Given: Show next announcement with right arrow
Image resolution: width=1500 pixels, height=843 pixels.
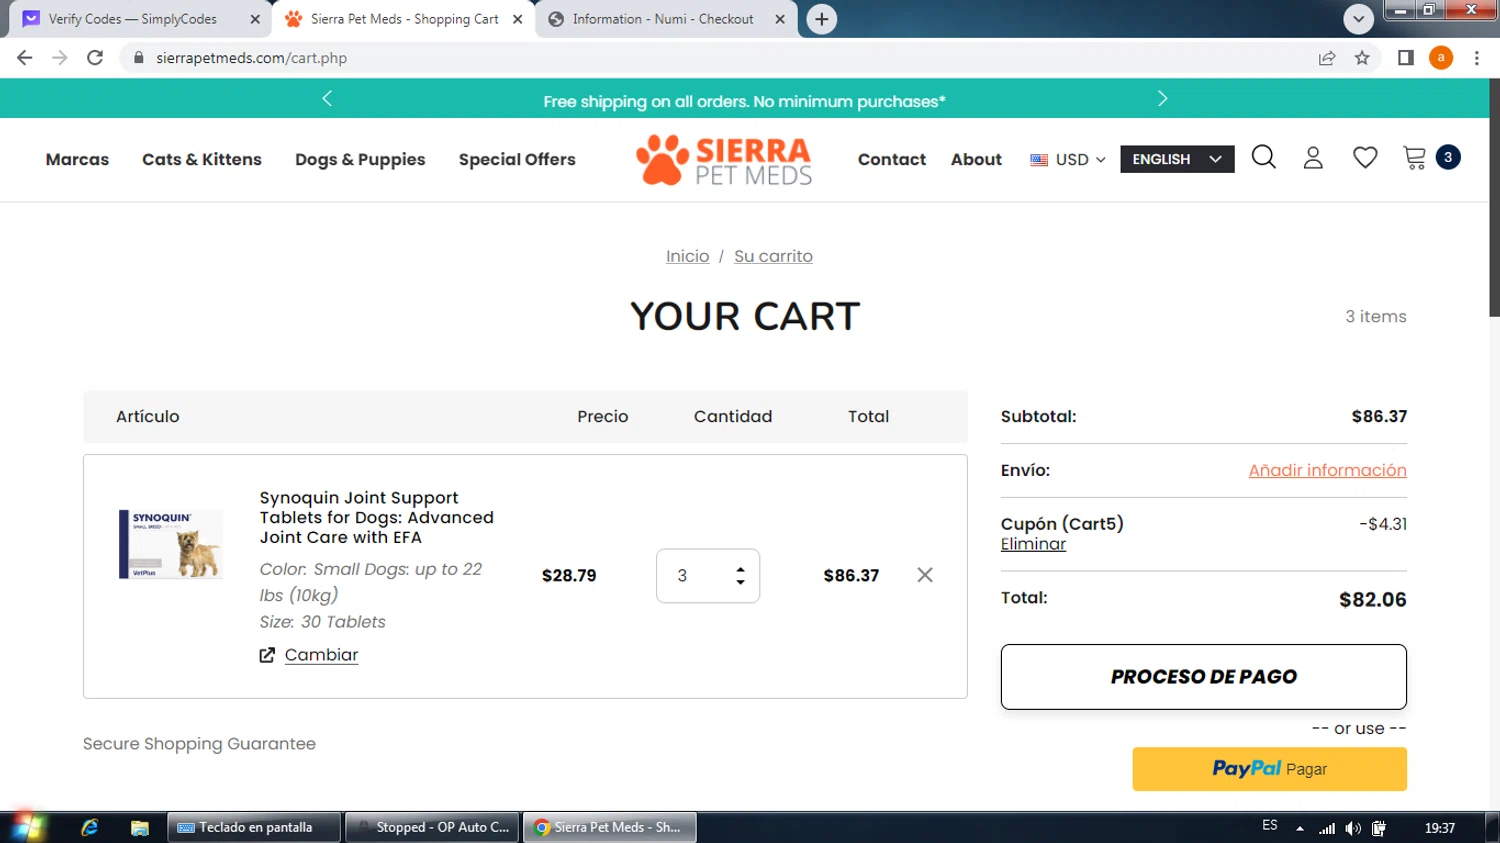Looking at the screenshot, I should 1162,98.
